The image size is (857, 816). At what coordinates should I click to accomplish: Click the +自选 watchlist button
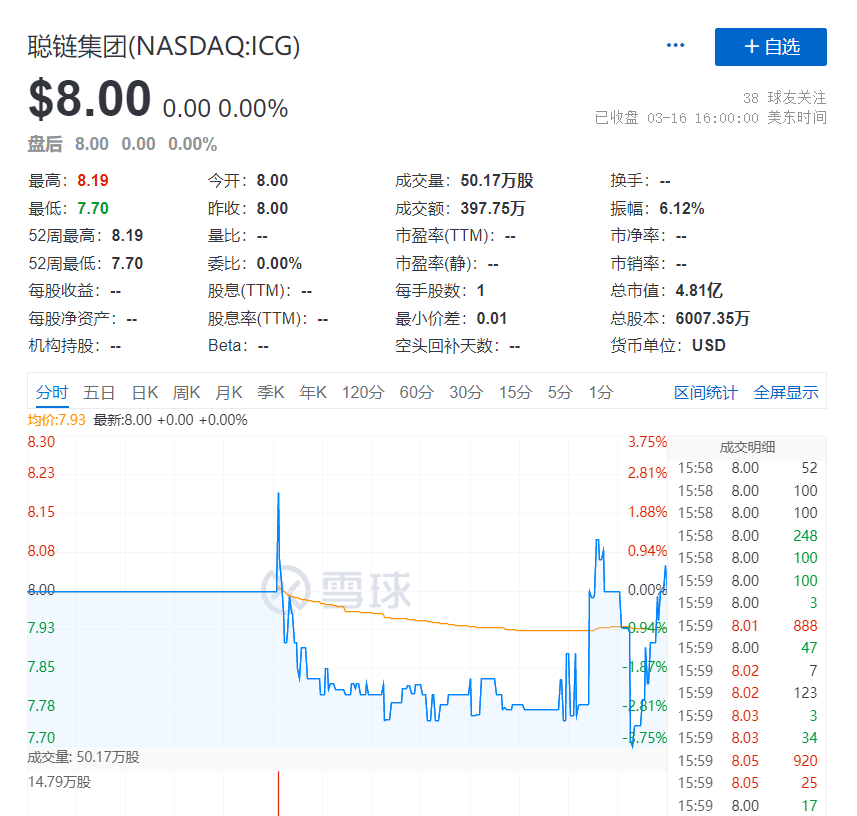770,46
